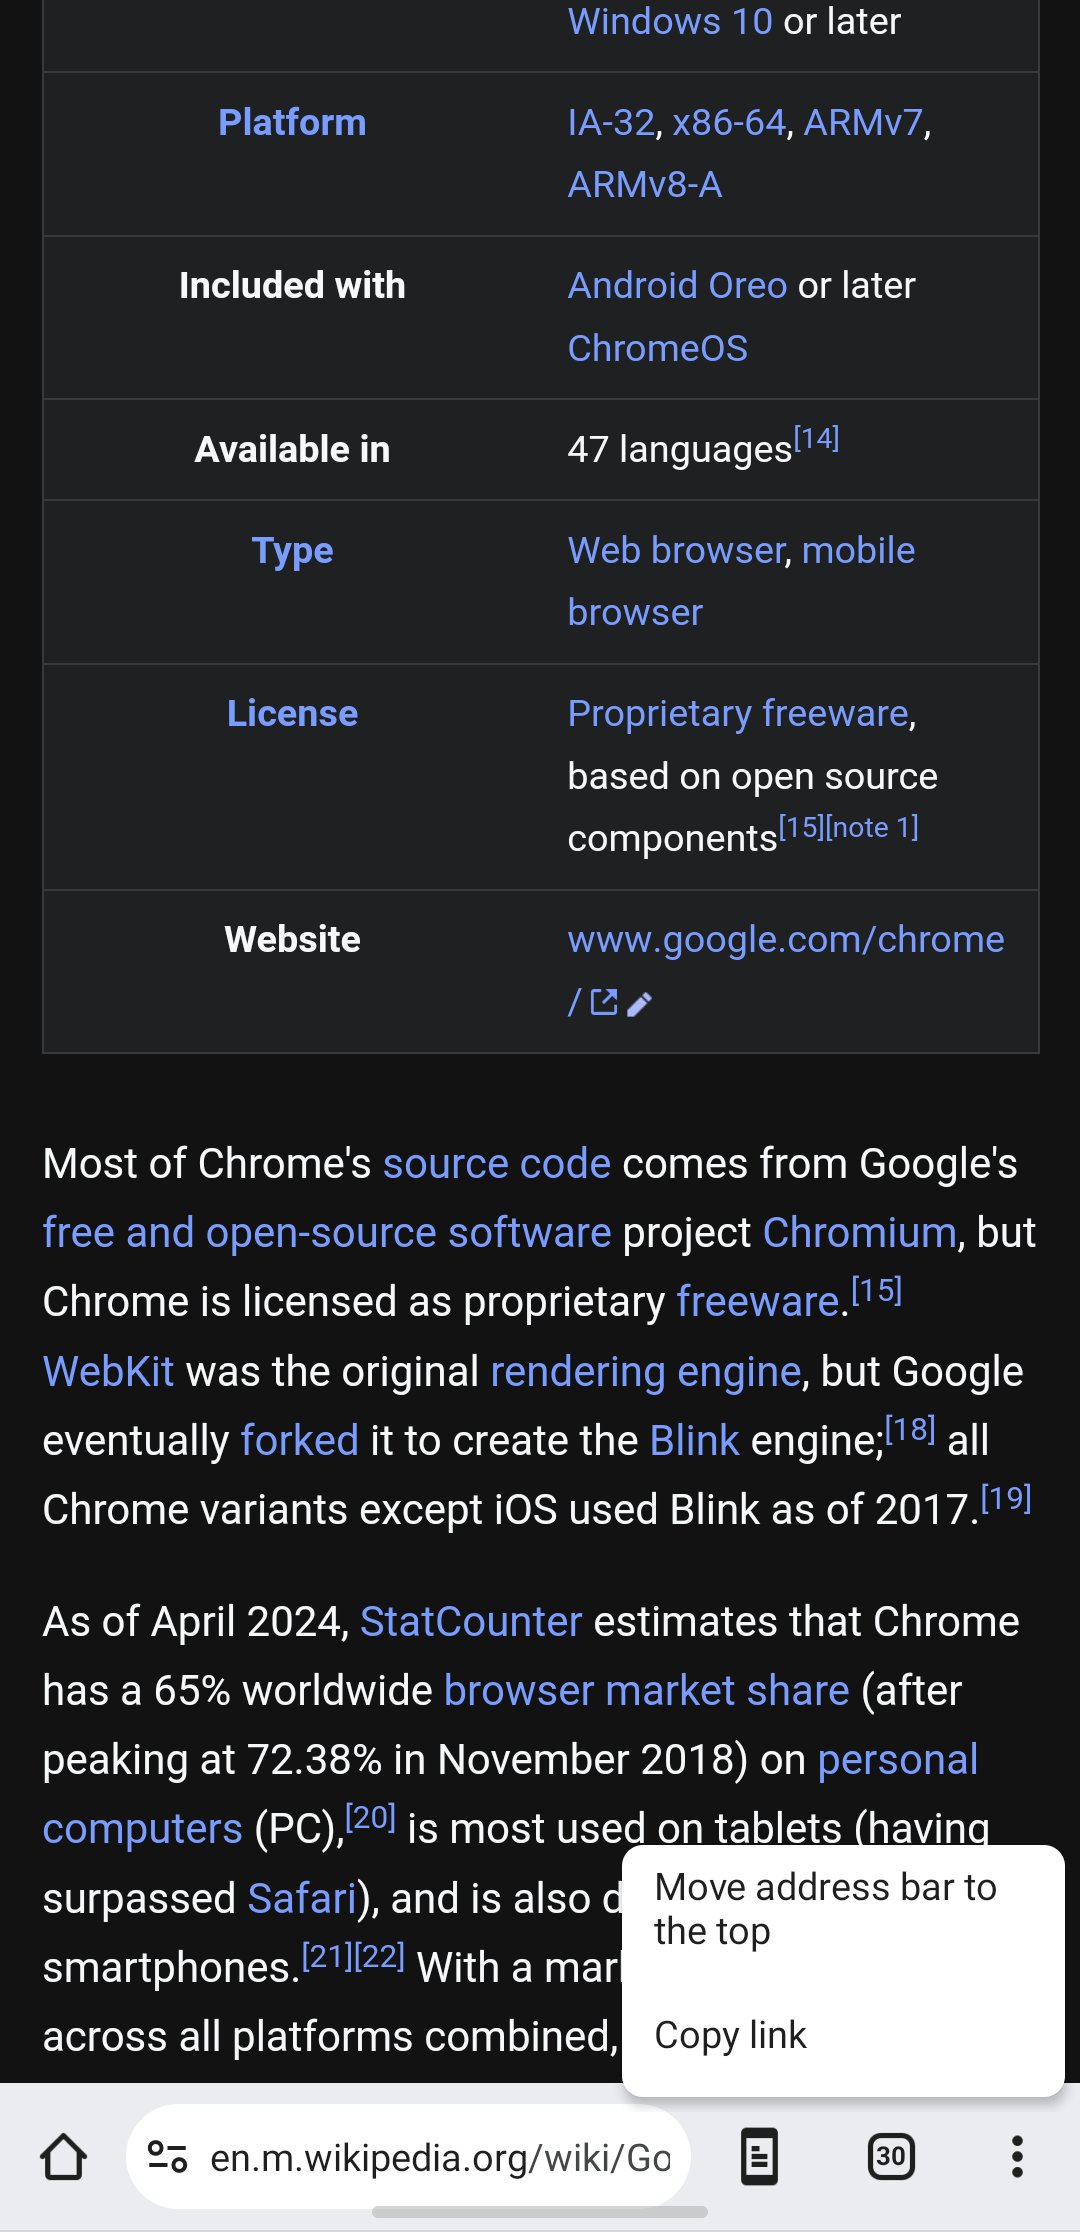The image size is (1080, 2232).
Task: Open the ARMv7 link
Action: [863, 122]
